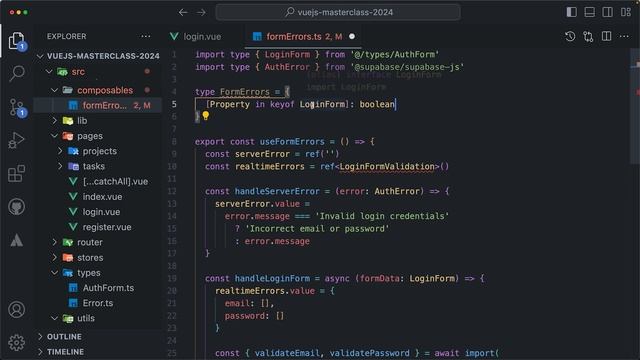Viewport: 640px width, 360px height.
Task: Split the editor right
Action: tap(607, 36)
